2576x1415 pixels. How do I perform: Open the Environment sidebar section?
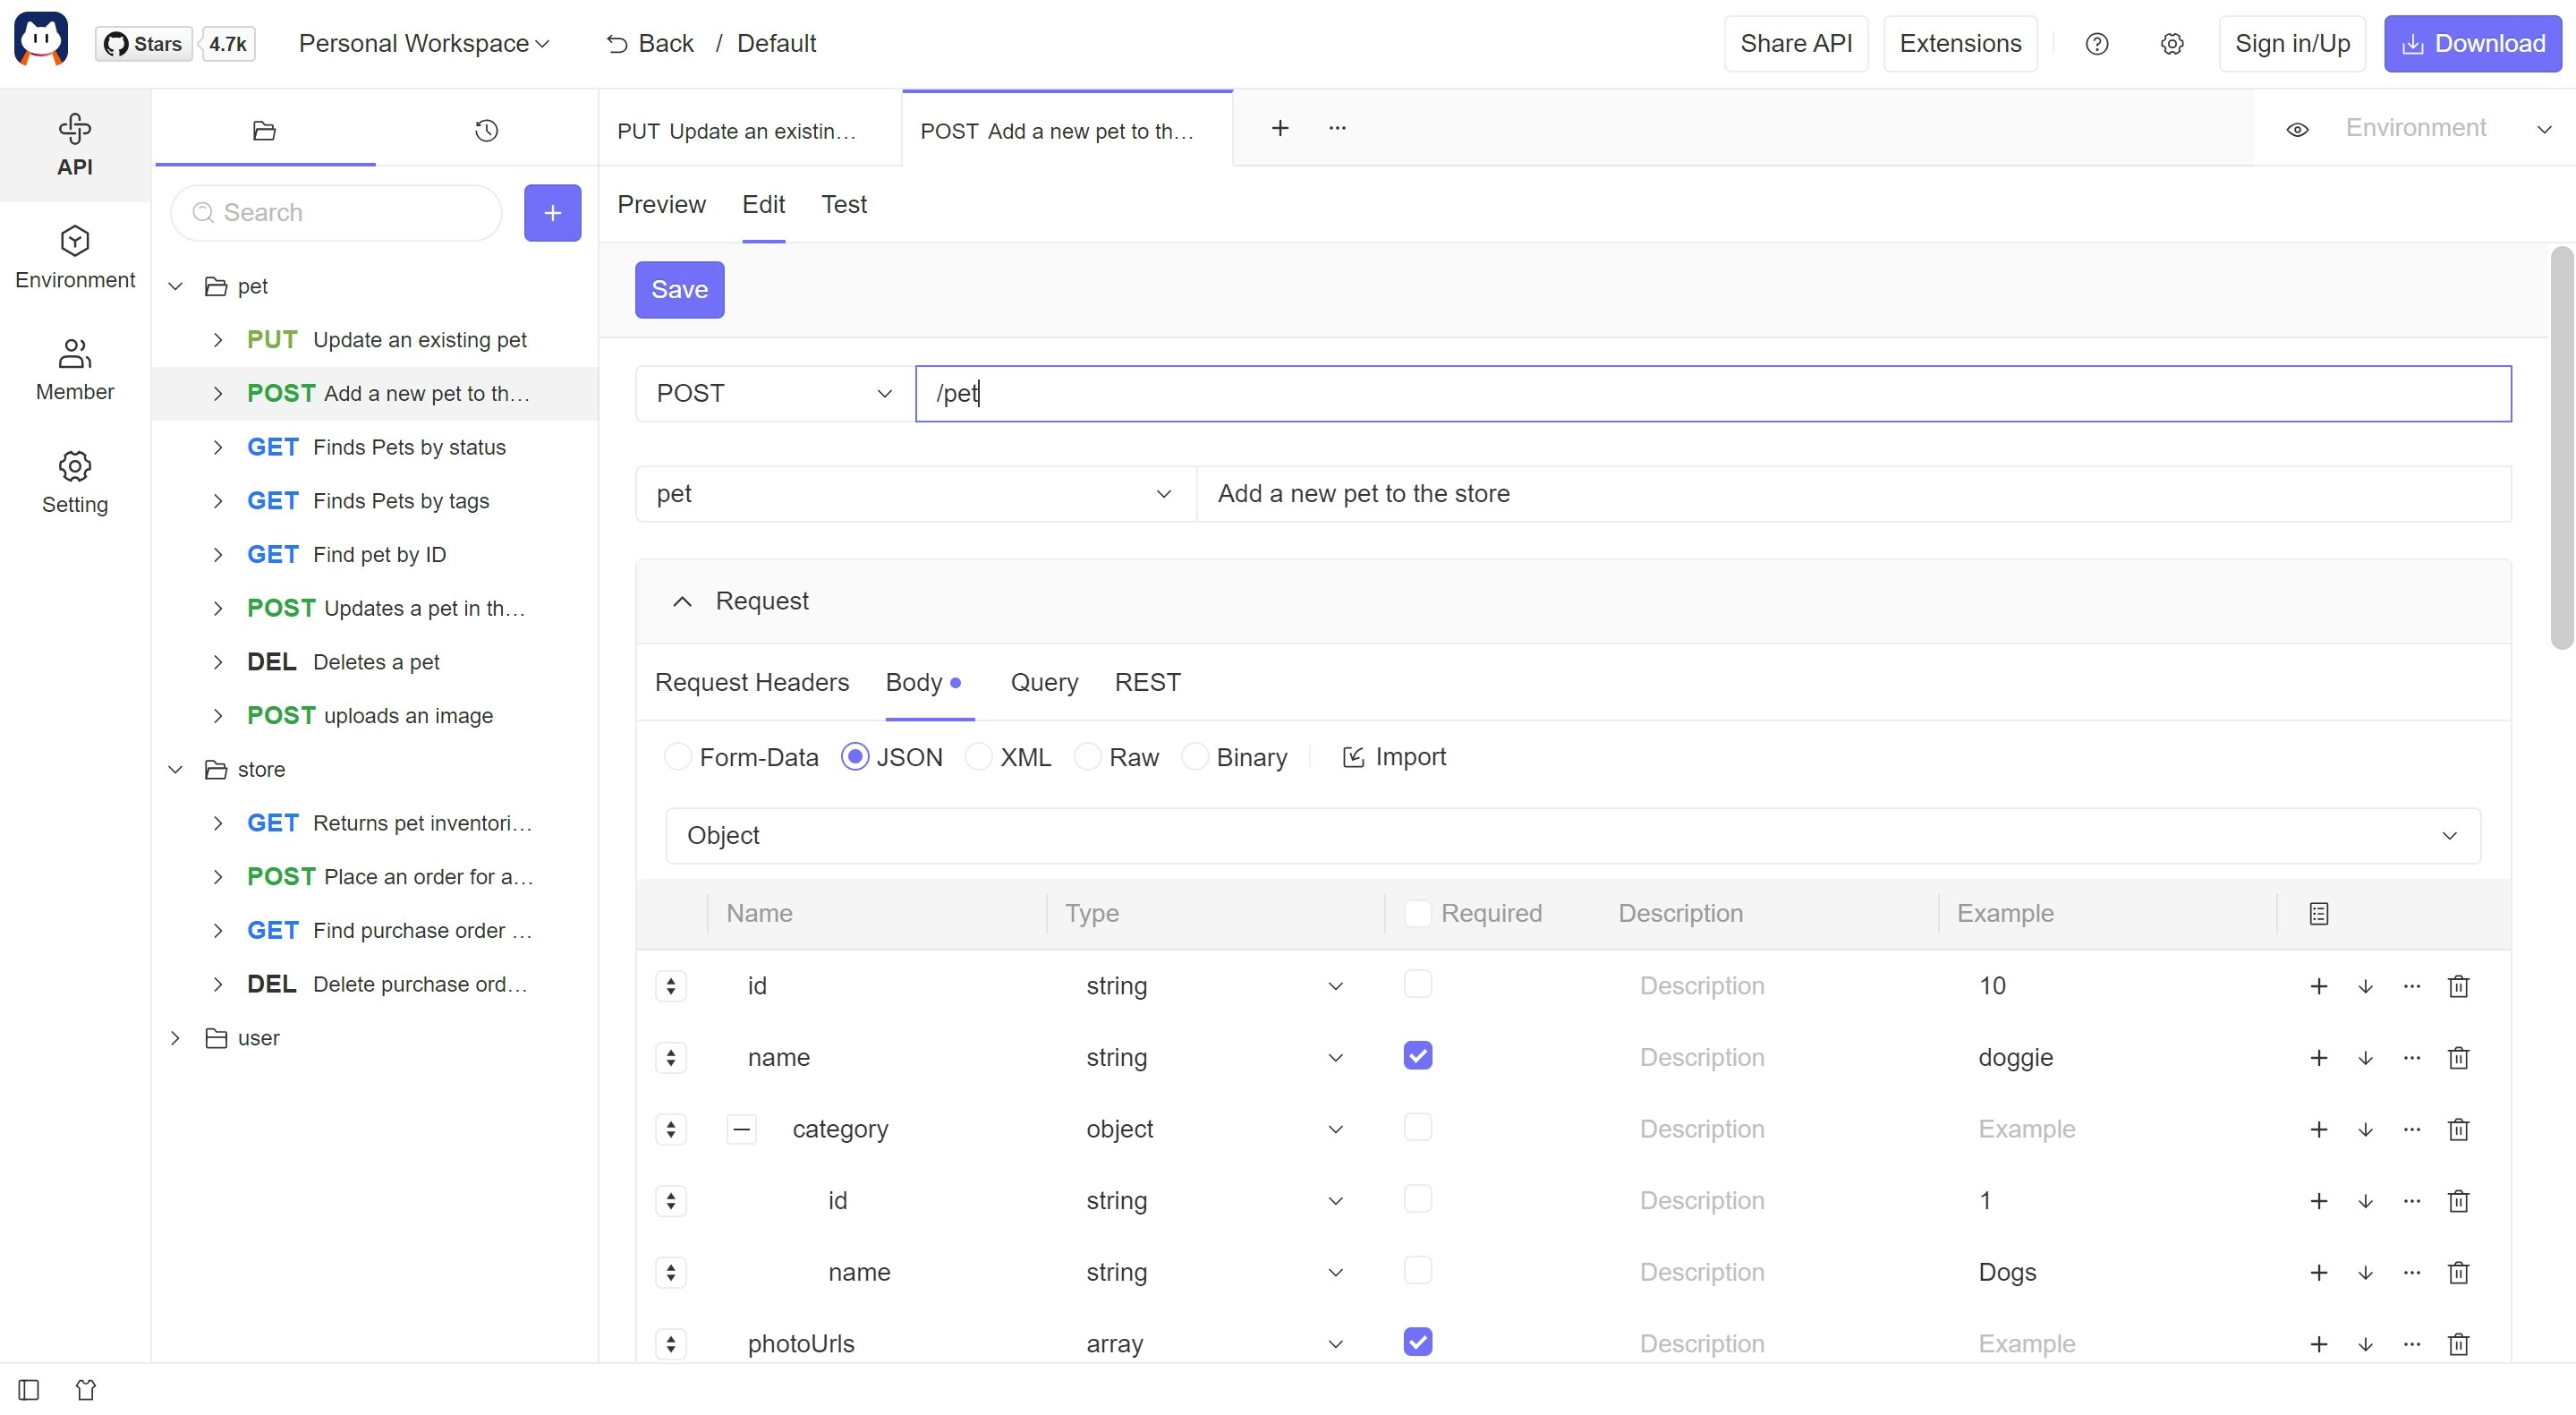point(75,258)
